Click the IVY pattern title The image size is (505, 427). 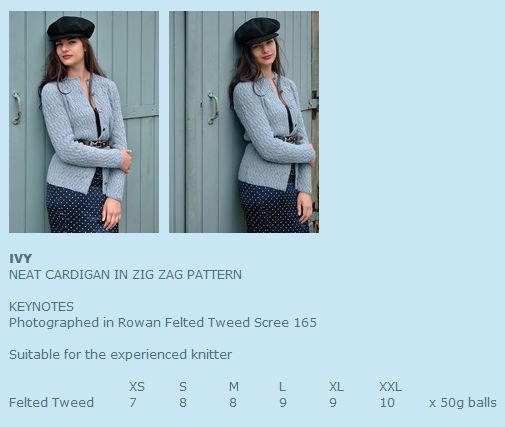pyautogui.click(x=20, y=259)
